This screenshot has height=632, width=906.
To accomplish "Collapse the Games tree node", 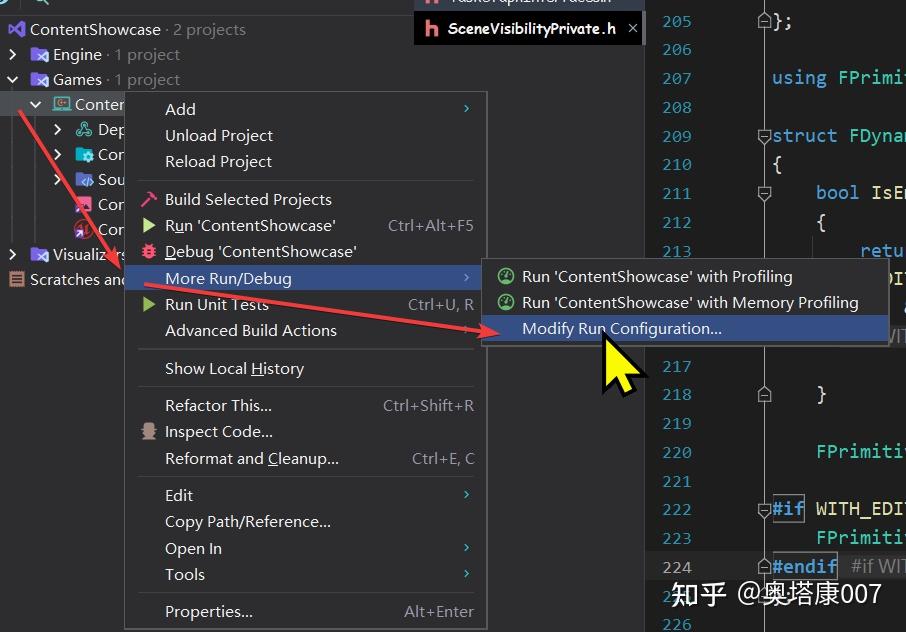I will (12, 79).
